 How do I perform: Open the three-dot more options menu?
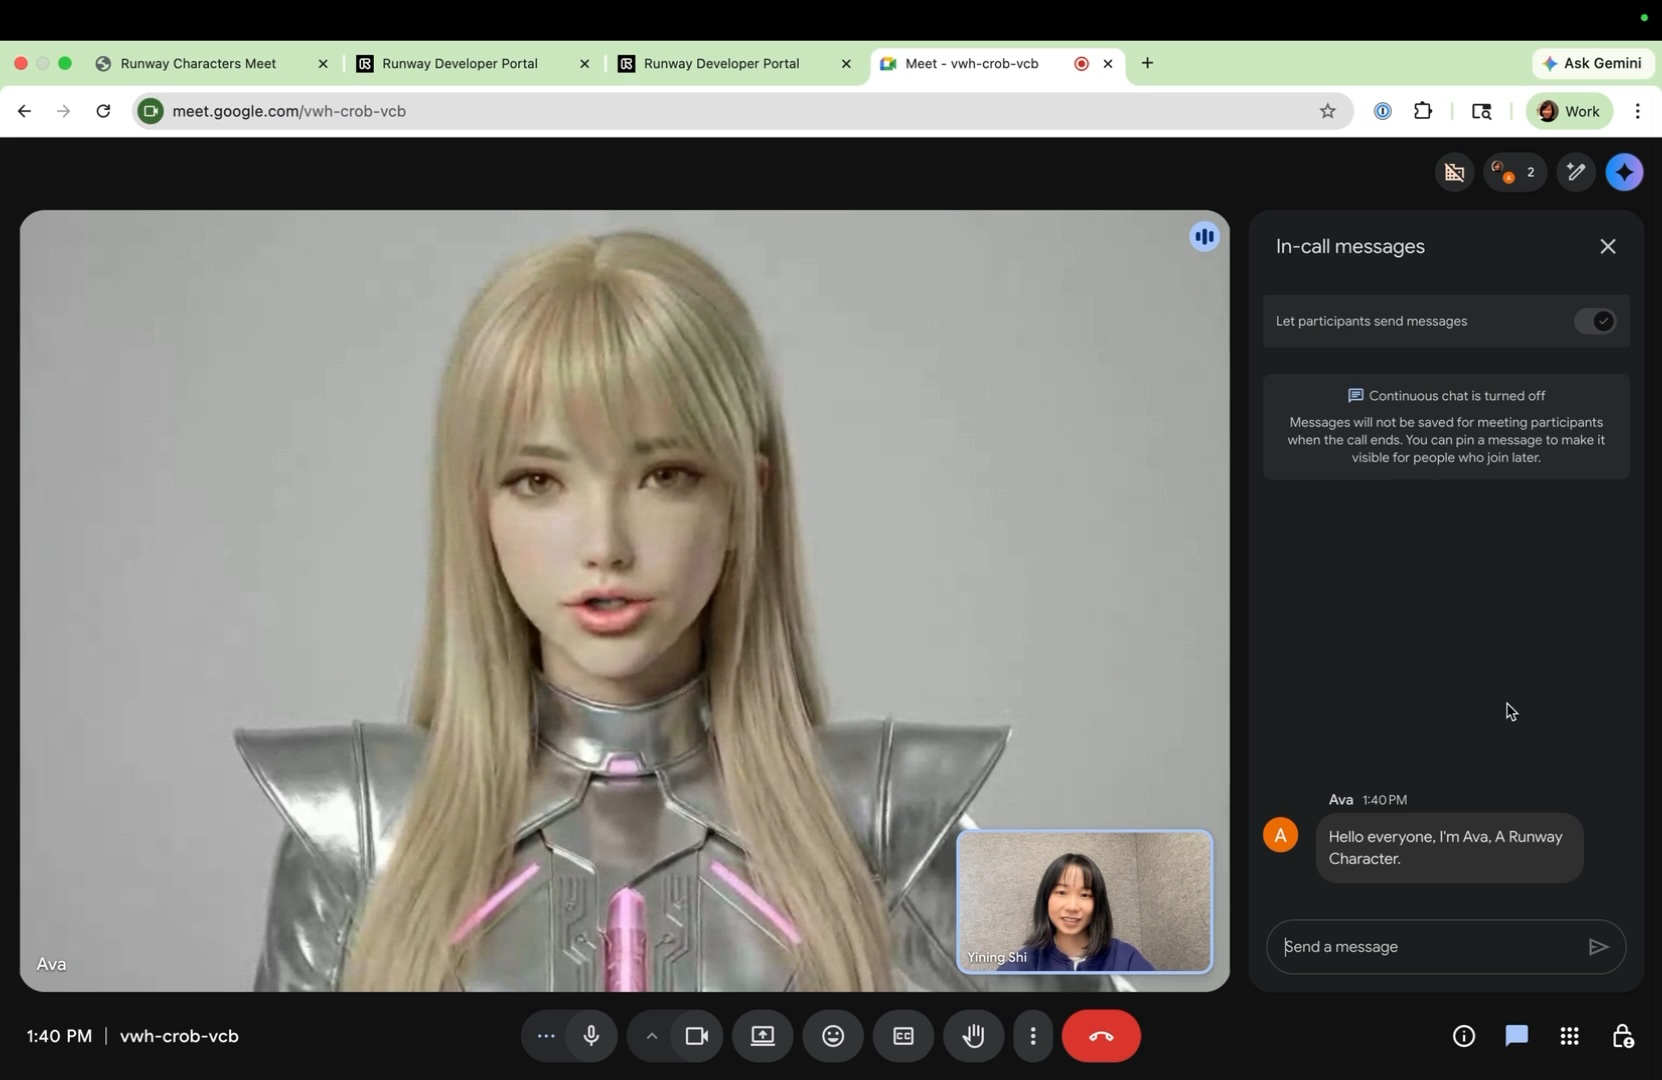[x=1033, y=1036]
